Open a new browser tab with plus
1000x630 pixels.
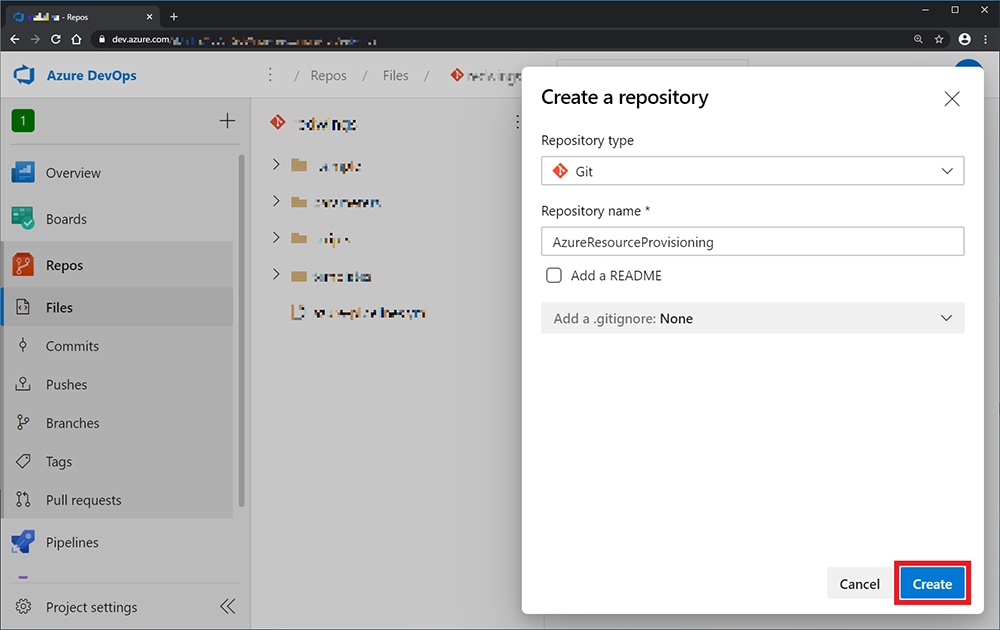pos(174,17)
